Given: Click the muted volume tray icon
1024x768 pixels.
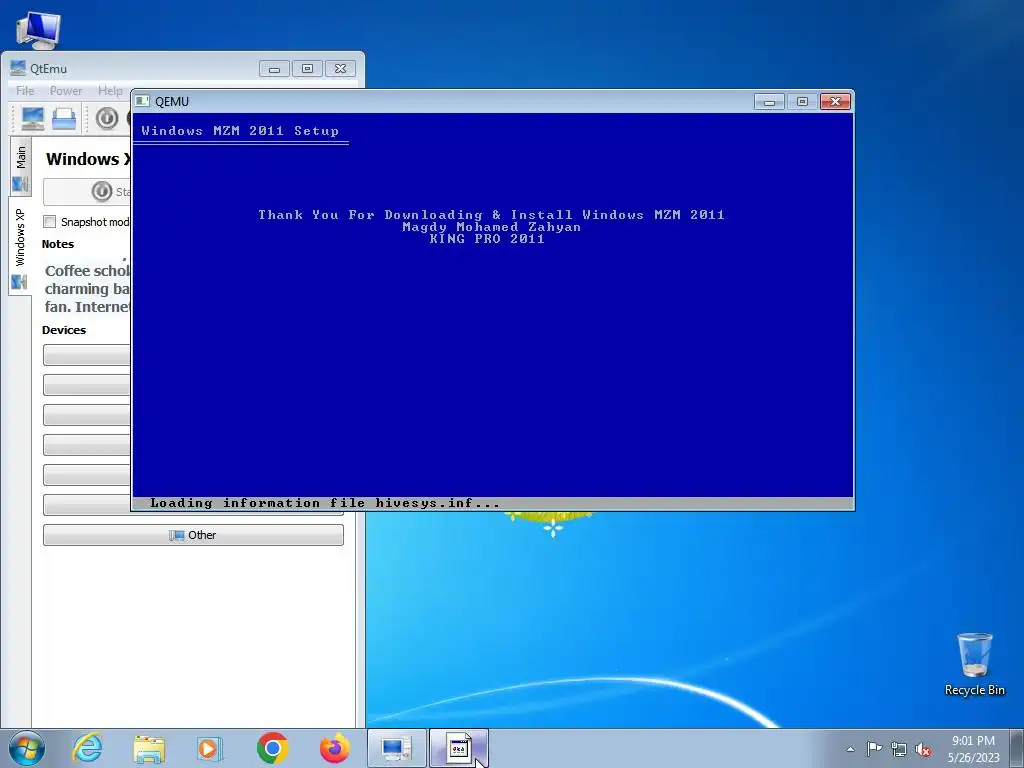Looking at the screenshot, I should point(923,749).
